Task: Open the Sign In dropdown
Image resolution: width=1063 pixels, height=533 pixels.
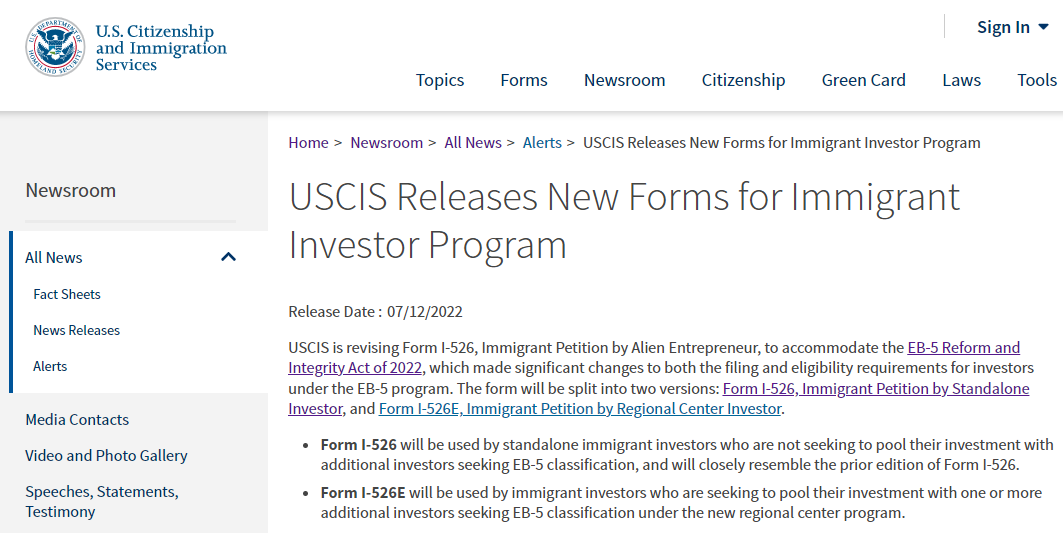Action: 1012,27
